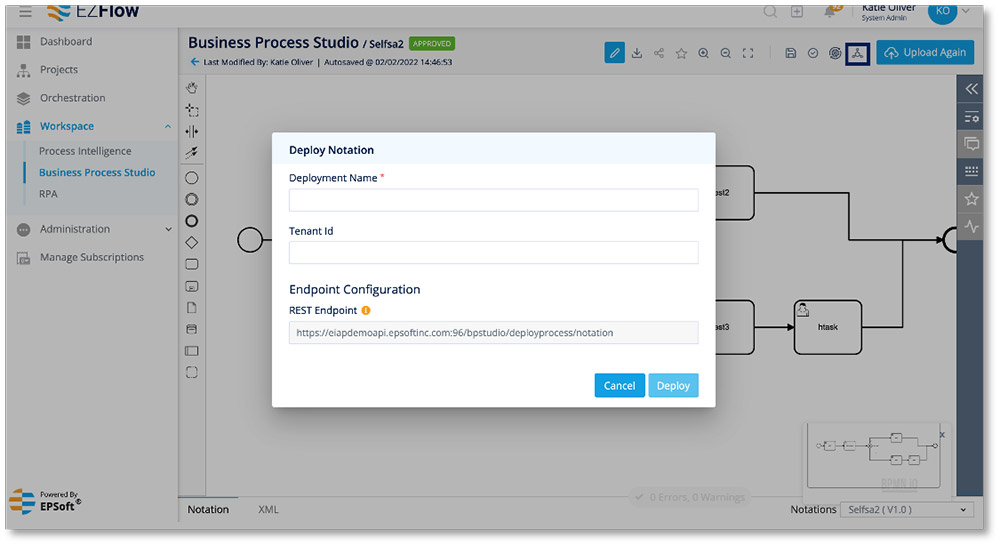Collapse the Workspace section
The width and height of the screenshot is (1000, 546).
[168, 126]
